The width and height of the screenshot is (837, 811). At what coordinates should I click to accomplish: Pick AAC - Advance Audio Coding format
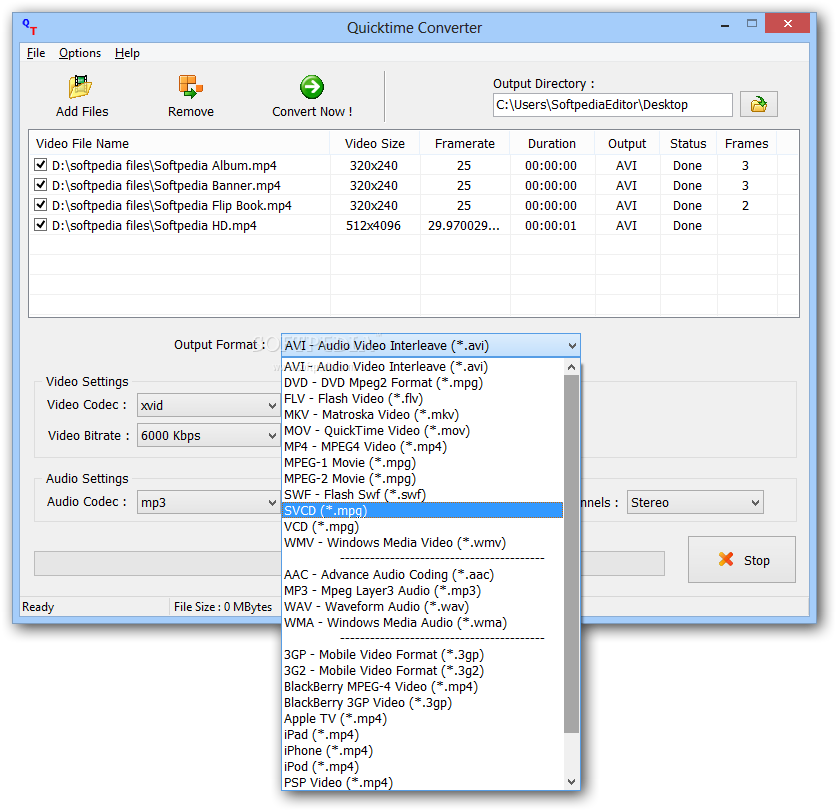[x=423, y=575]
